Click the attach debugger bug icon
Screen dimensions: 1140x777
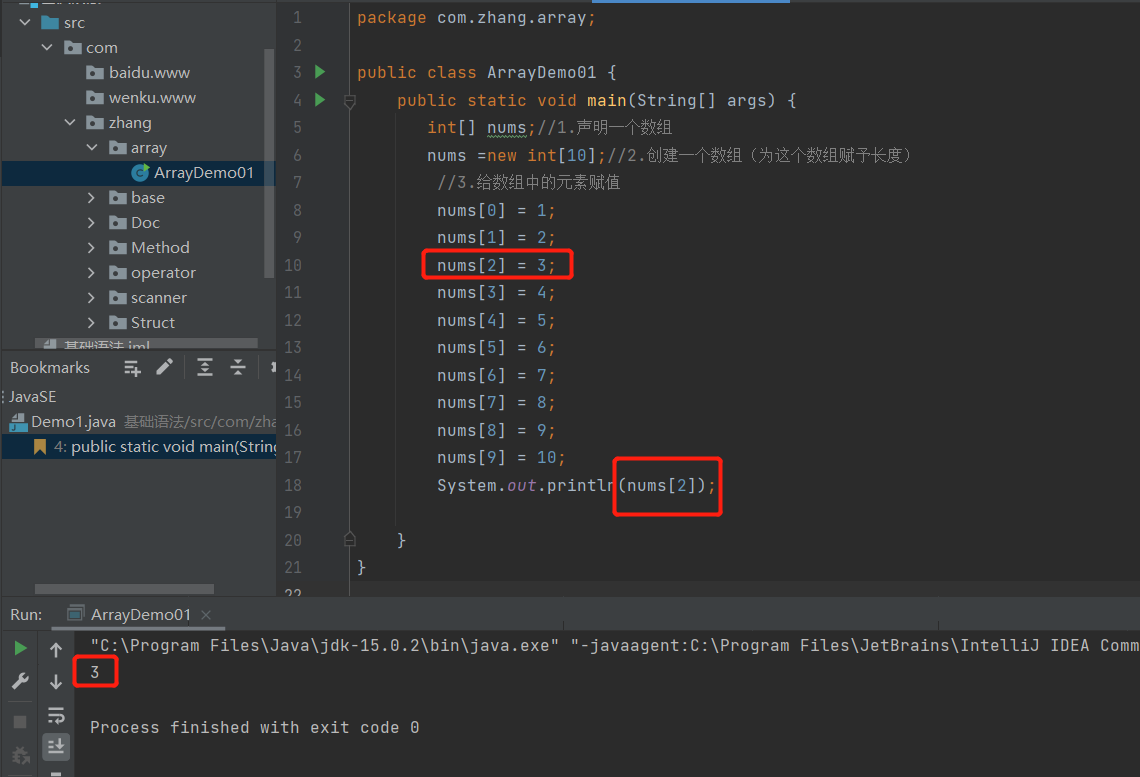tap(20, 756)
